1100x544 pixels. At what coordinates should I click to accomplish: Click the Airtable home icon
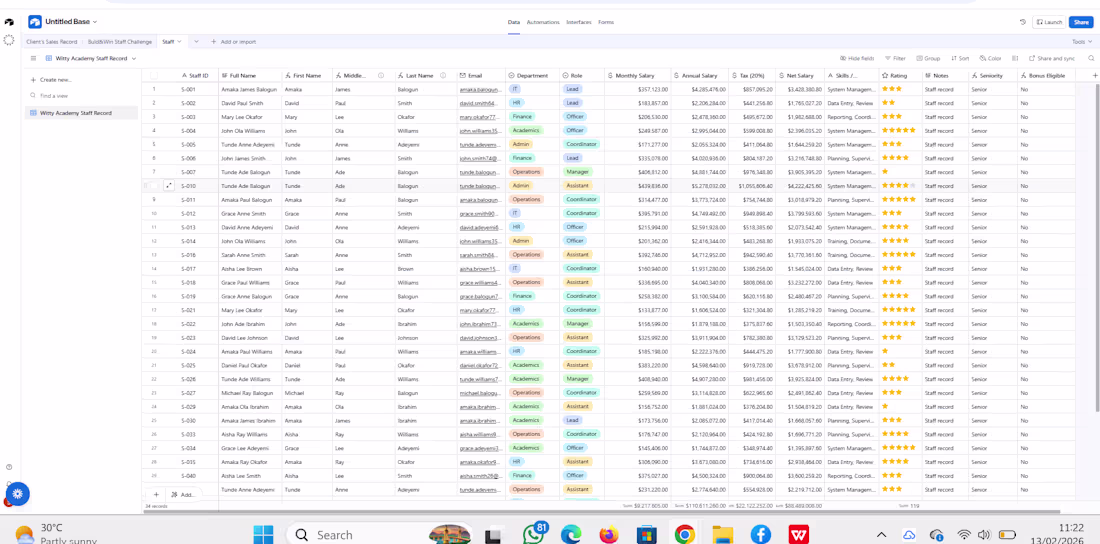coord(8,22)
